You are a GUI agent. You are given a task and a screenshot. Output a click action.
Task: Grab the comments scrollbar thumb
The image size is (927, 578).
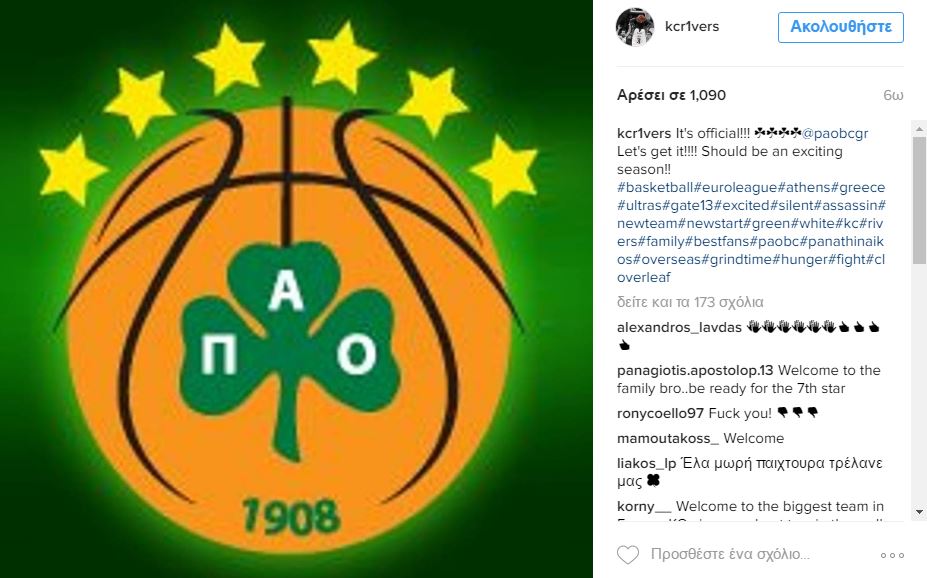tap(919, 200)
